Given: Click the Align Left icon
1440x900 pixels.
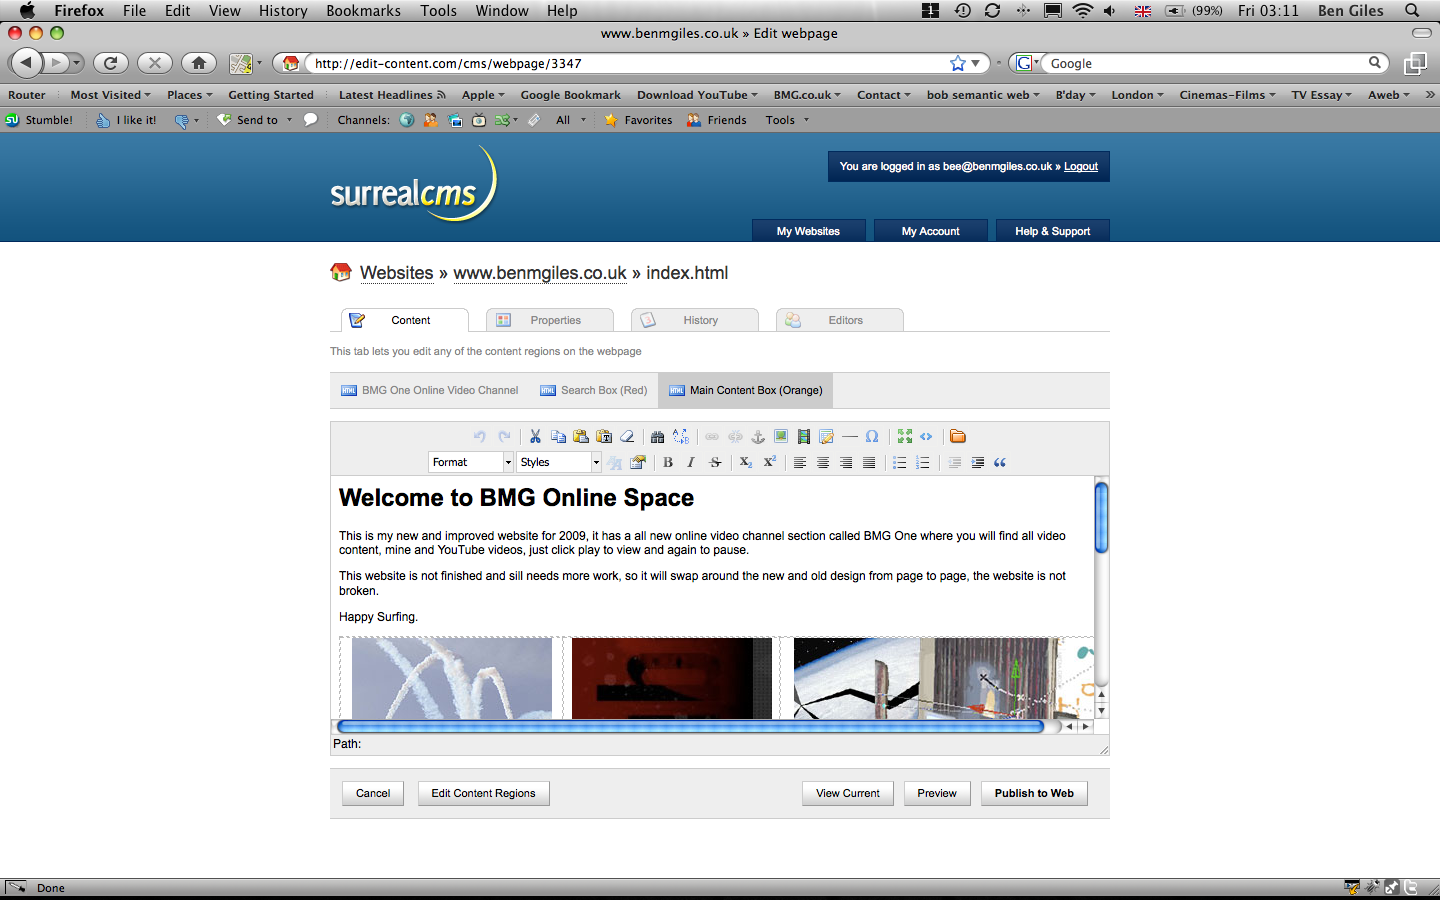Looking at the screenshot, I should coord(800,462).
